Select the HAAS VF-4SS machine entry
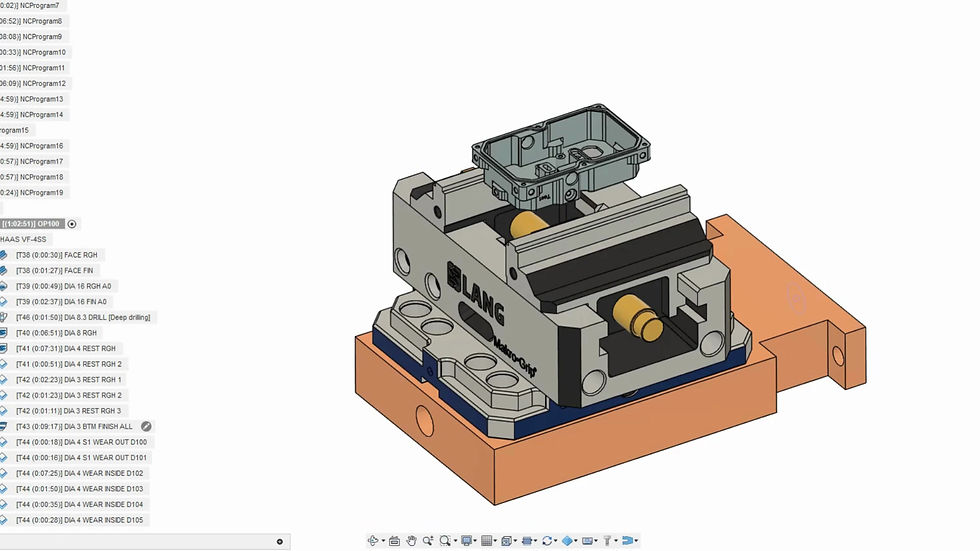The image size is (980, 551). coord(23,239)
